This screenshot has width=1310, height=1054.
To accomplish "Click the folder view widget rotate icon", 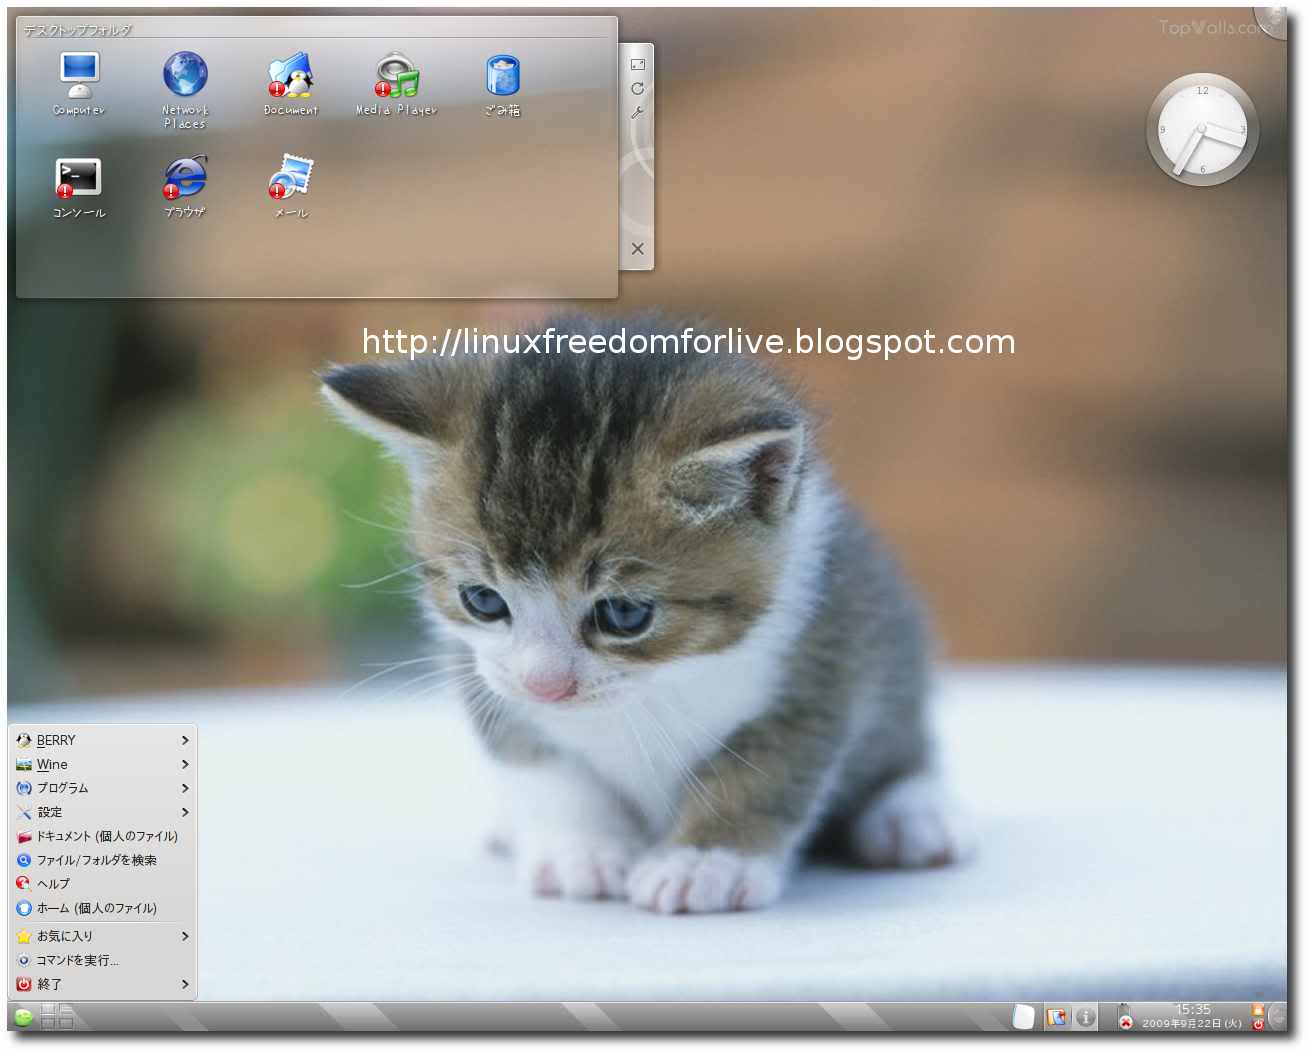I will pyautogui.click(x=637, y=88).
